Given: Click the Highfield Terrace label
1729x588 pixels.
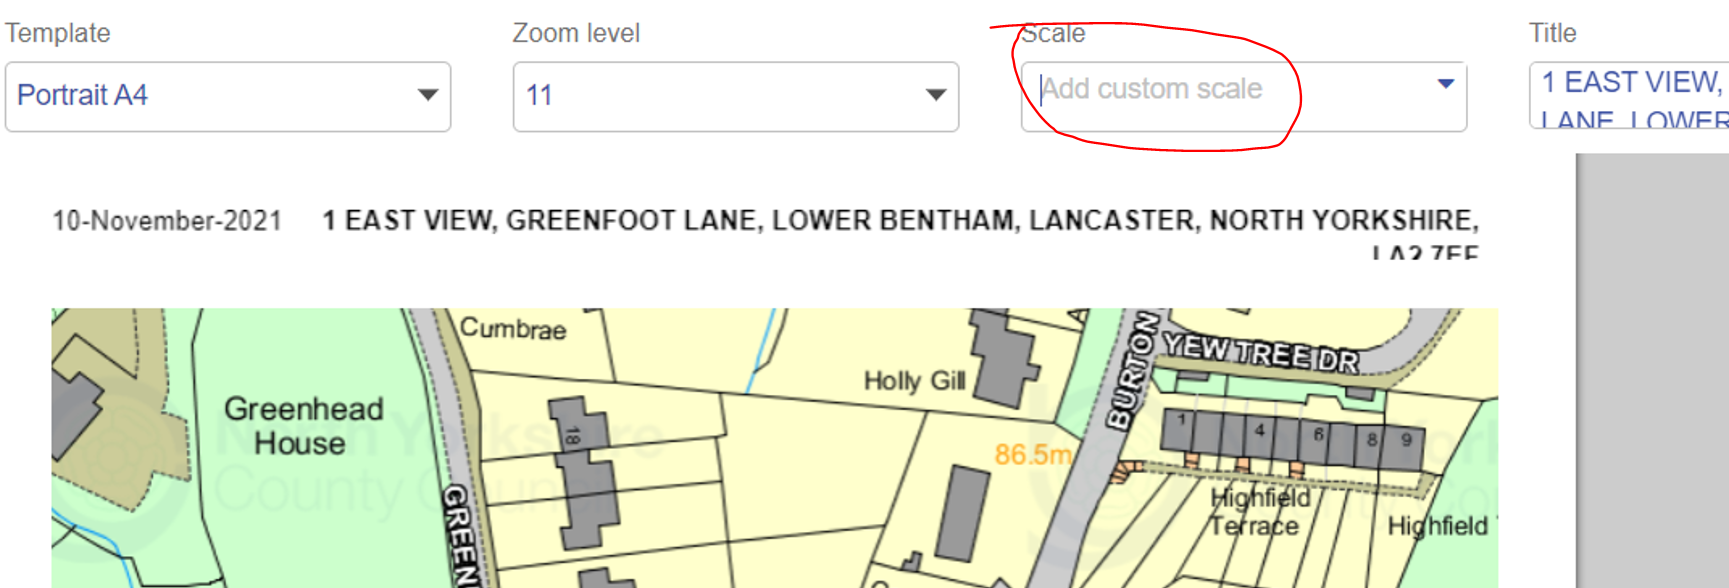Looking at the screenshot, I should (x=1258, y=512).
